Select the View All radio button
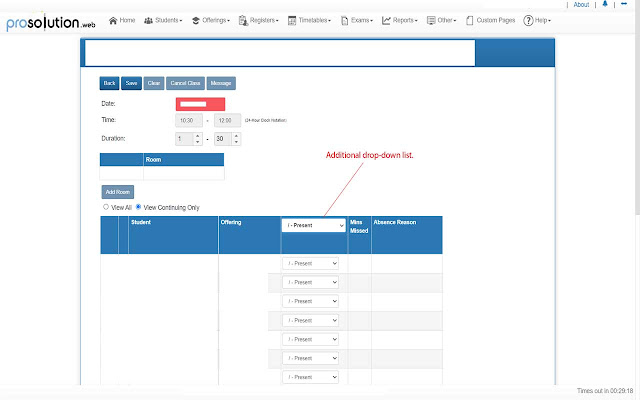 [x=106, y=207]
